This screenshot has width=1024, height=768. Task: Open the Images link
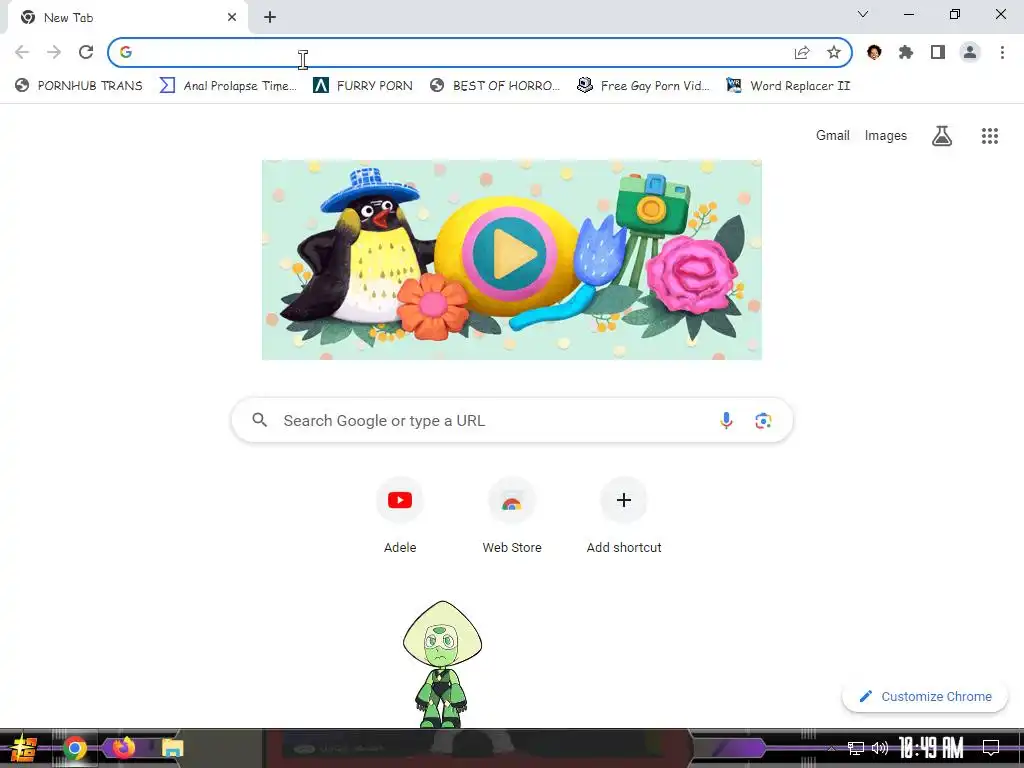[886, 135]
